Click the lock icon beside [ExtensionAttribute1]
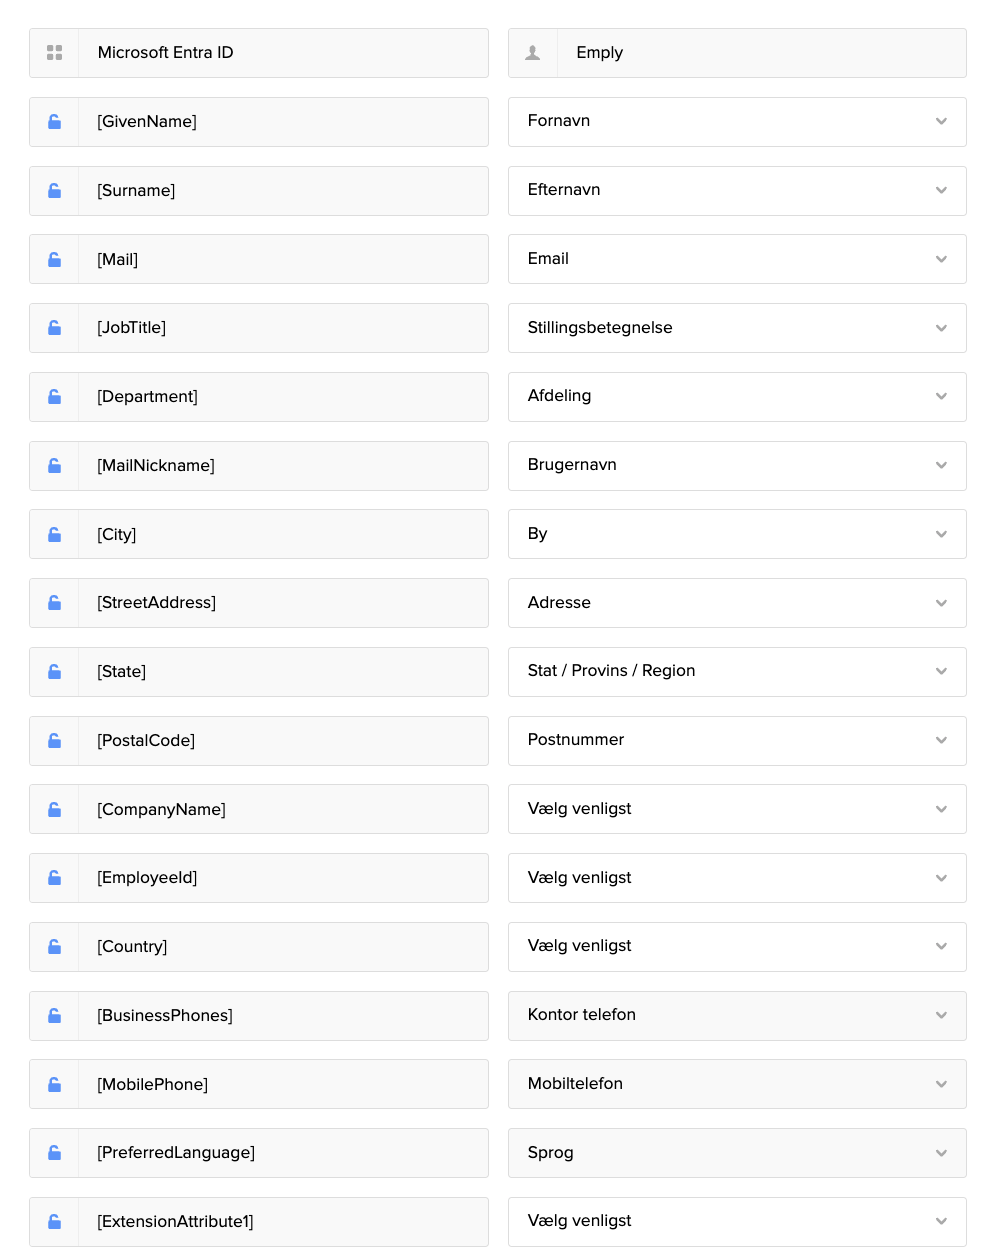This screenshot has height=1259, width=991. pos(54,1221)
